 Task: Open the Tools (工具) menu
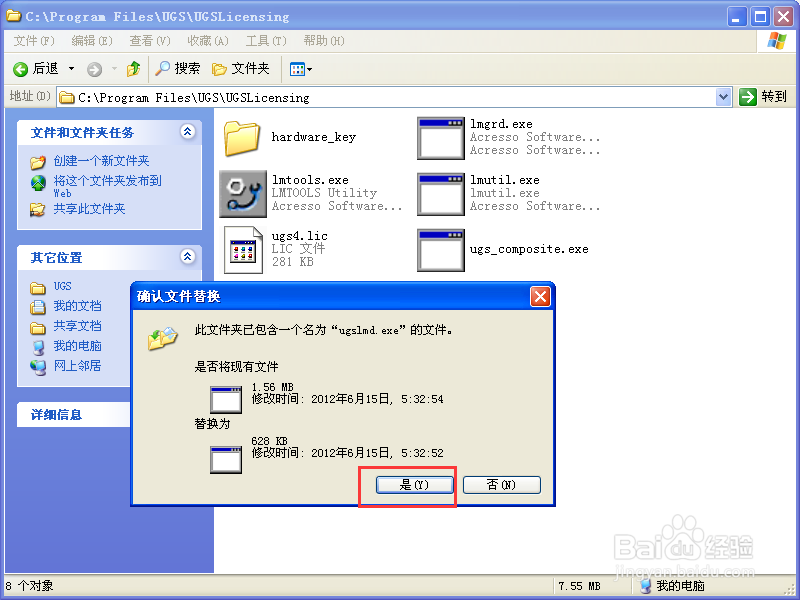[x=266, y=41]
